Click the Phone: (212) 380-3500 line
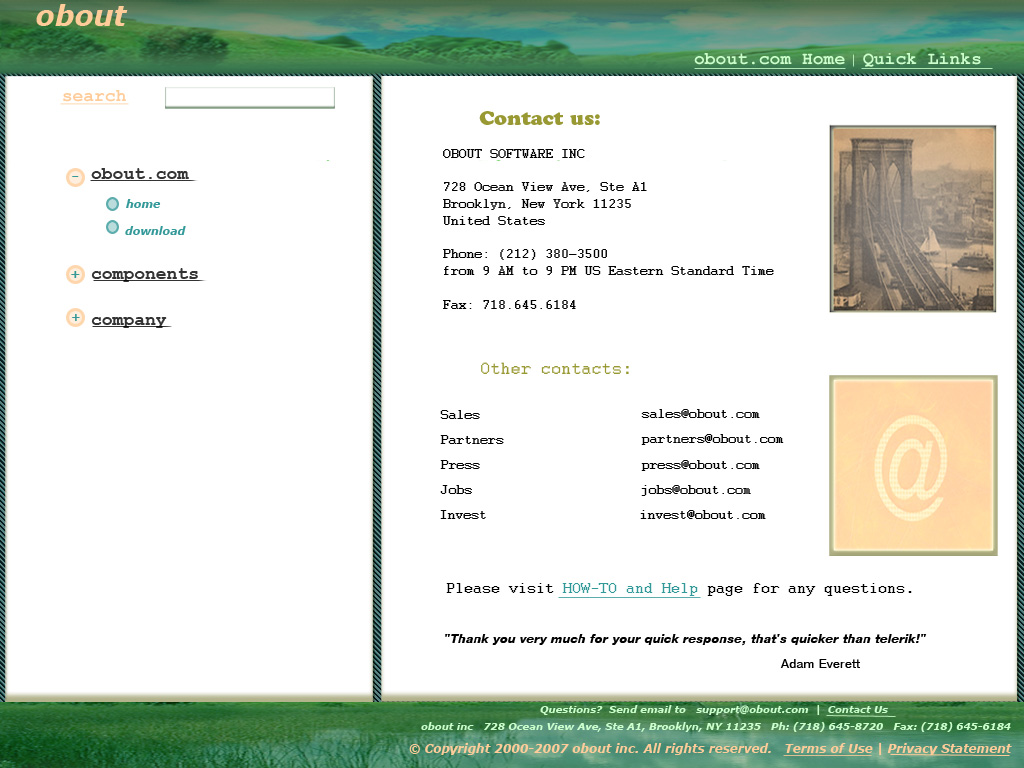This screenshot has width=1024, height=768. pyautogui.click(x=525, y=253)
